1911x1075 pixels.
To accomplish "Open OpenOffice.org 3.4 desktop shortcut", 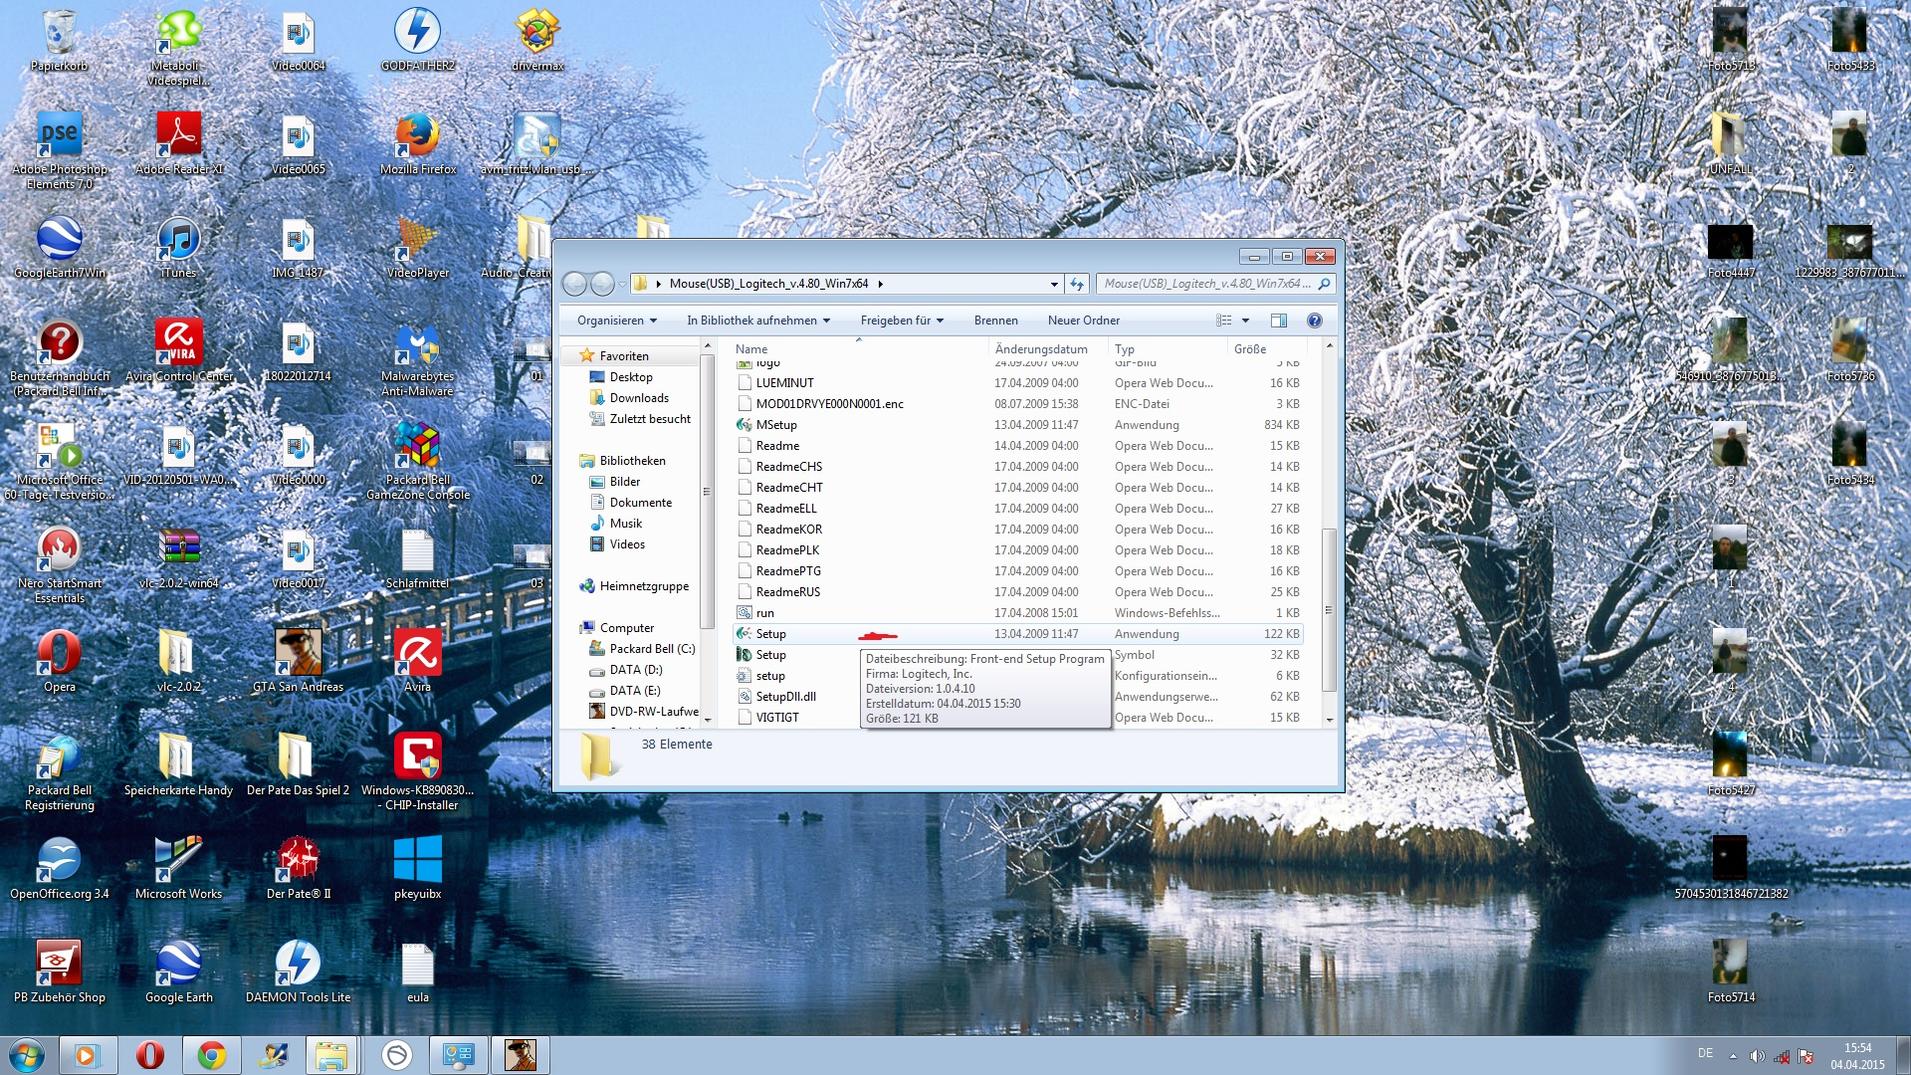I will [x=59, y=868].
